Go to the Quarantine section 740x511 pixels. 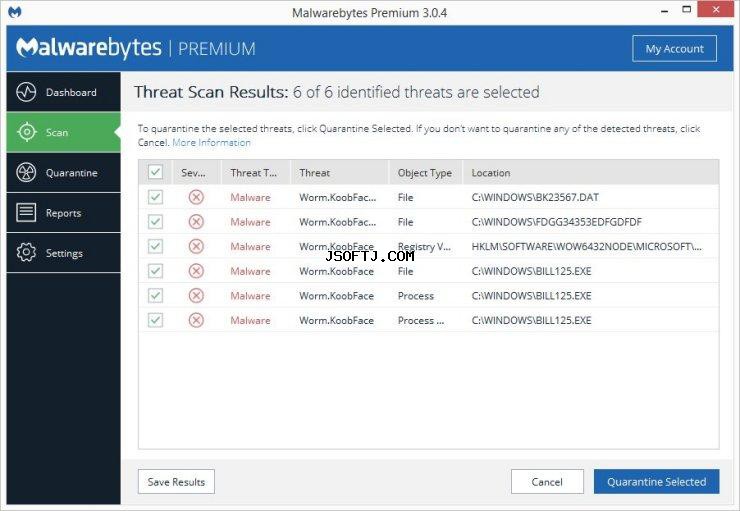64,172
